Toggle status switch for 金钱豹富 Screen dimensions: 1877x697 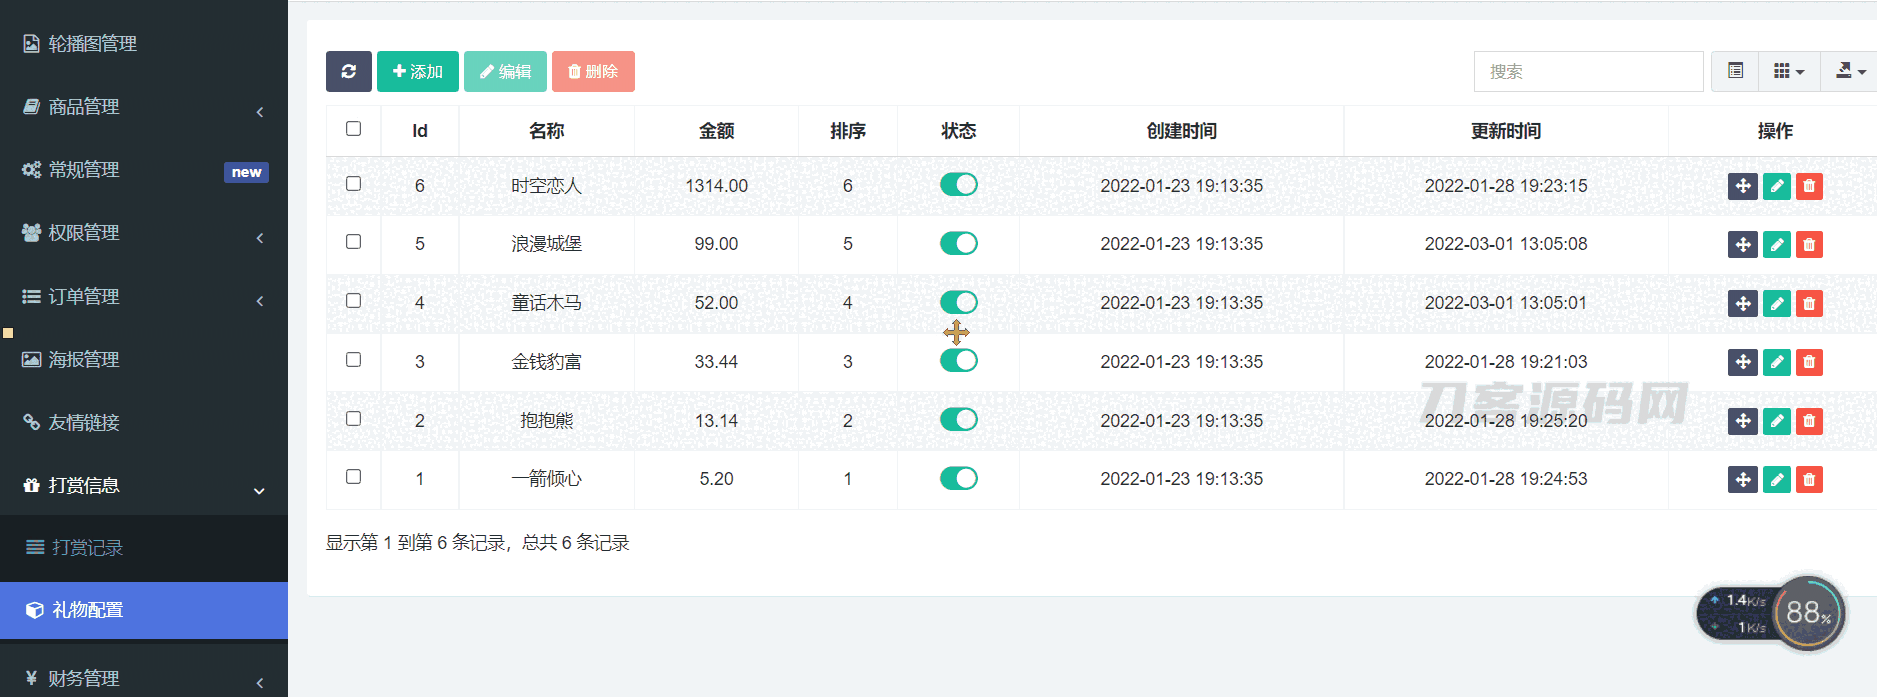pyautogui.click(x=958, y=360)
